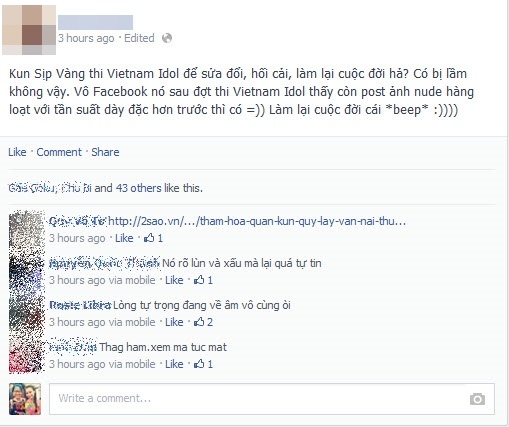Click 'Edited' to view edit history
Viewport: 509px width, 427px height.
[x=139, y=38]
